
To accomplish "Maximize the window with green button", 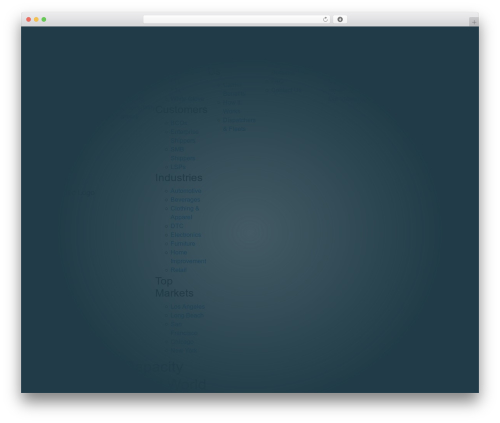I will (x=44, y=20).
